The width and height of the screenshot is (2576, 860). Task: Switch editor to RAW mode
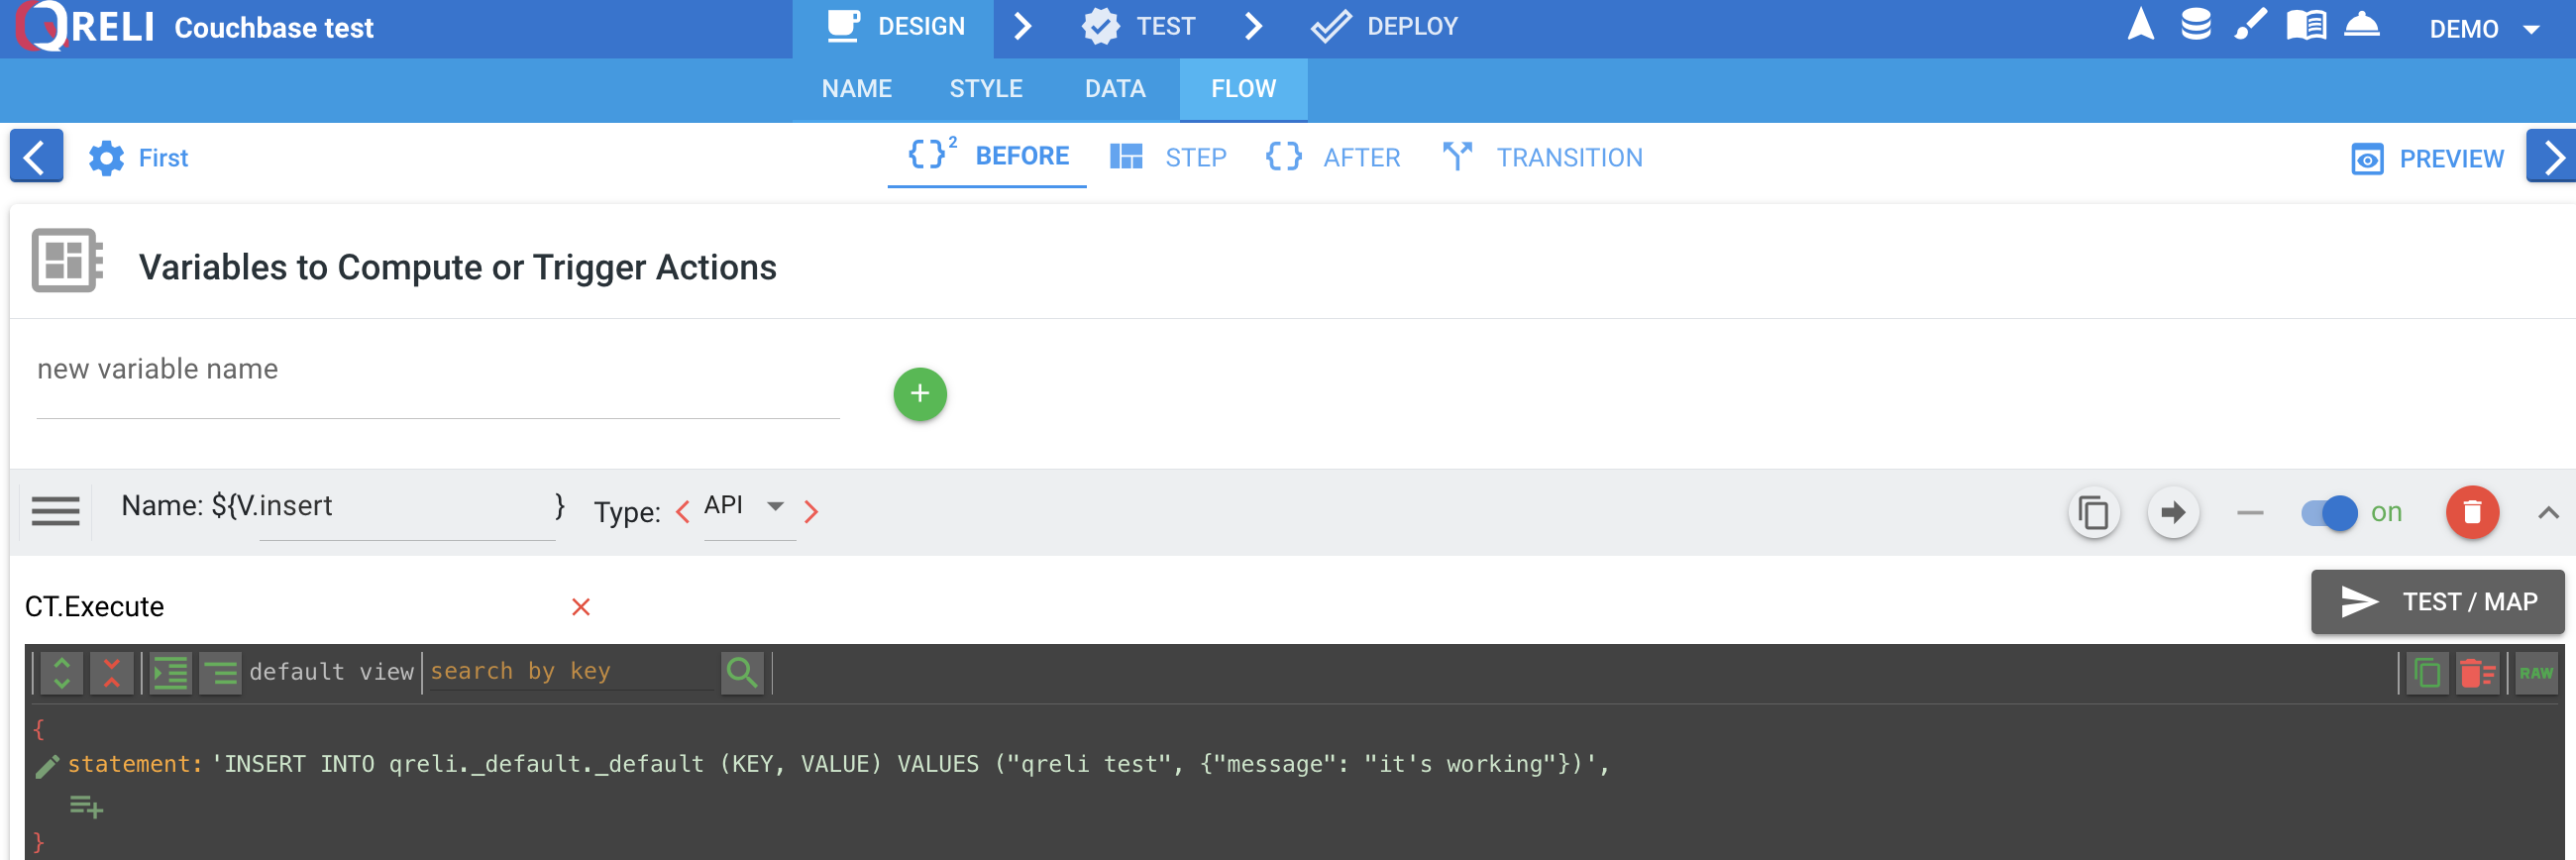point(2536,673)
